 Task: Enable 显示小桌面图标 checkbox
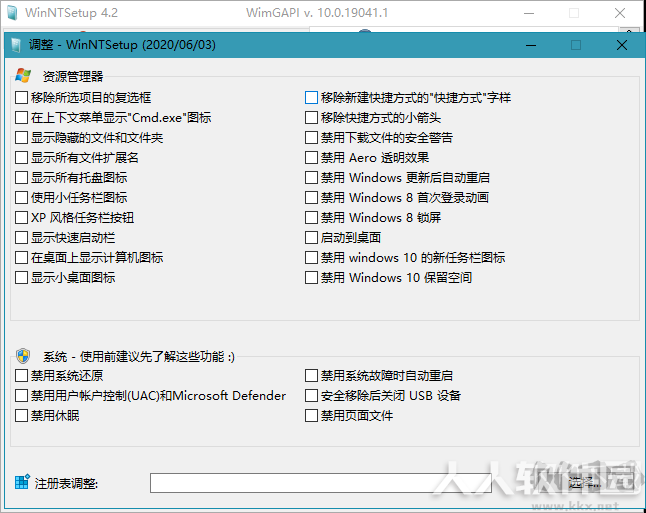[21, 278]
